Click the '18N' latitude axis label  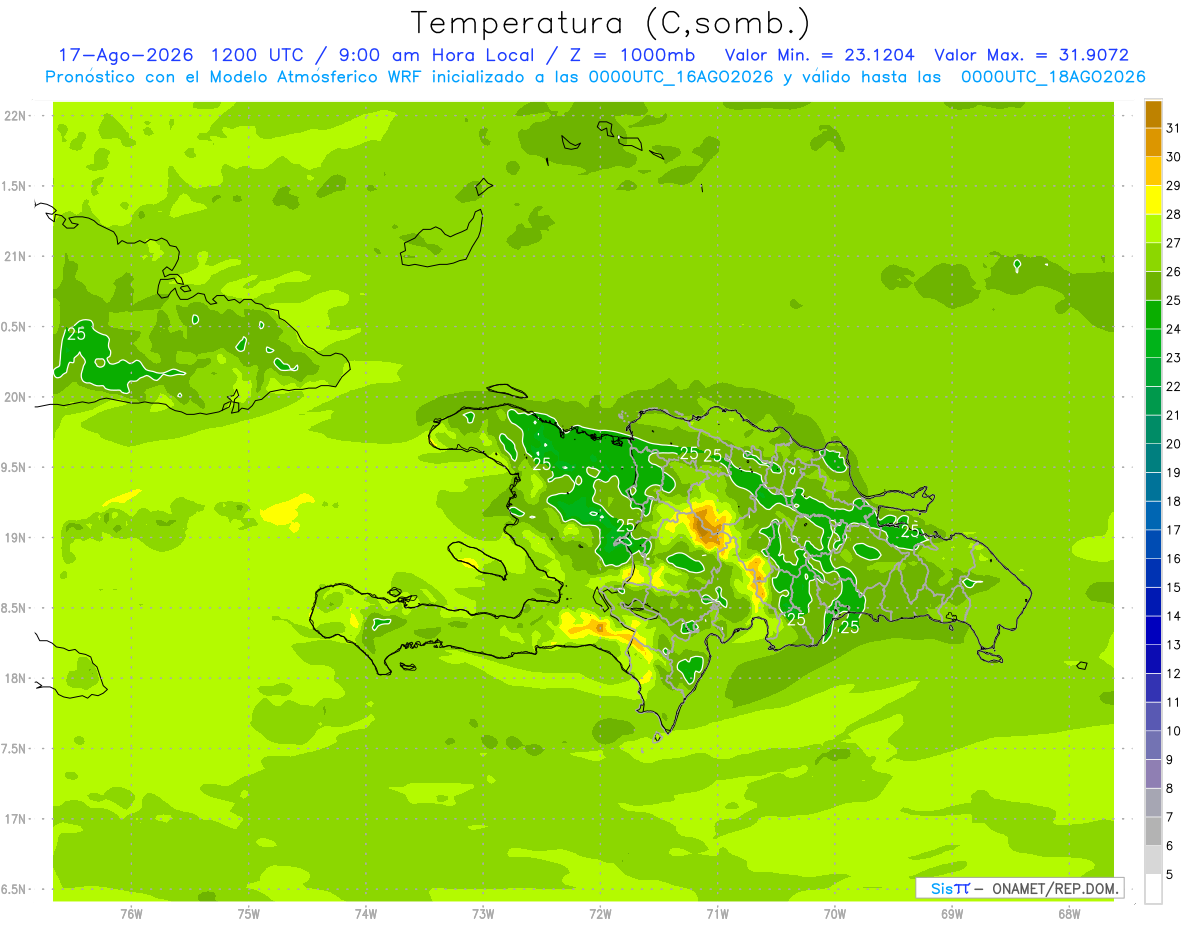pos(16,678)
